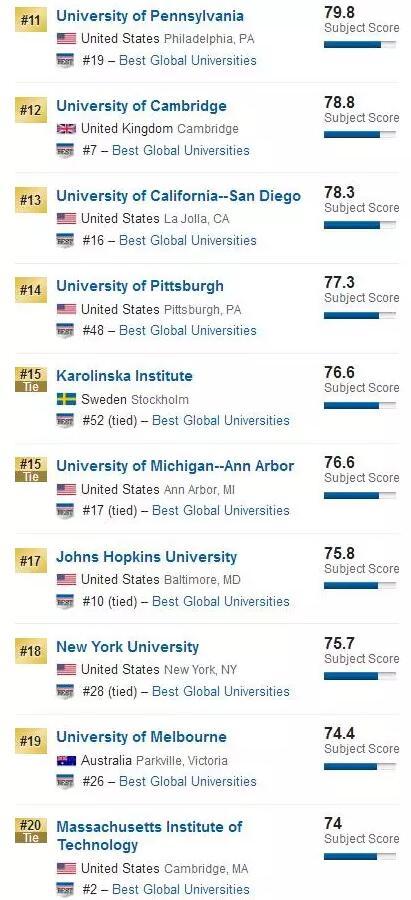This screenshot has width=411, height=900.
Task: Click the #20 Tie rank badge
Action: tap(31, 831)
